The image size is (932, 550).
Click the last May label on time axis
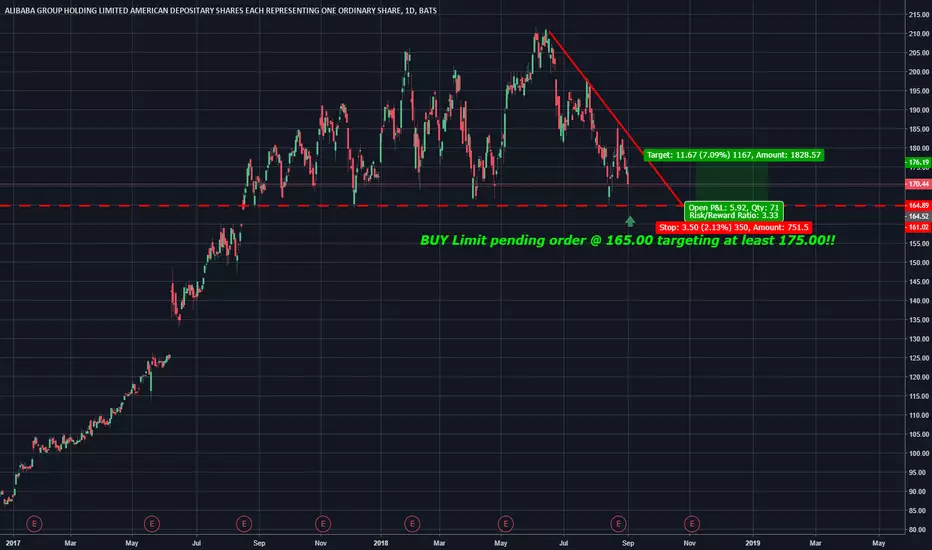coord(879,543)
